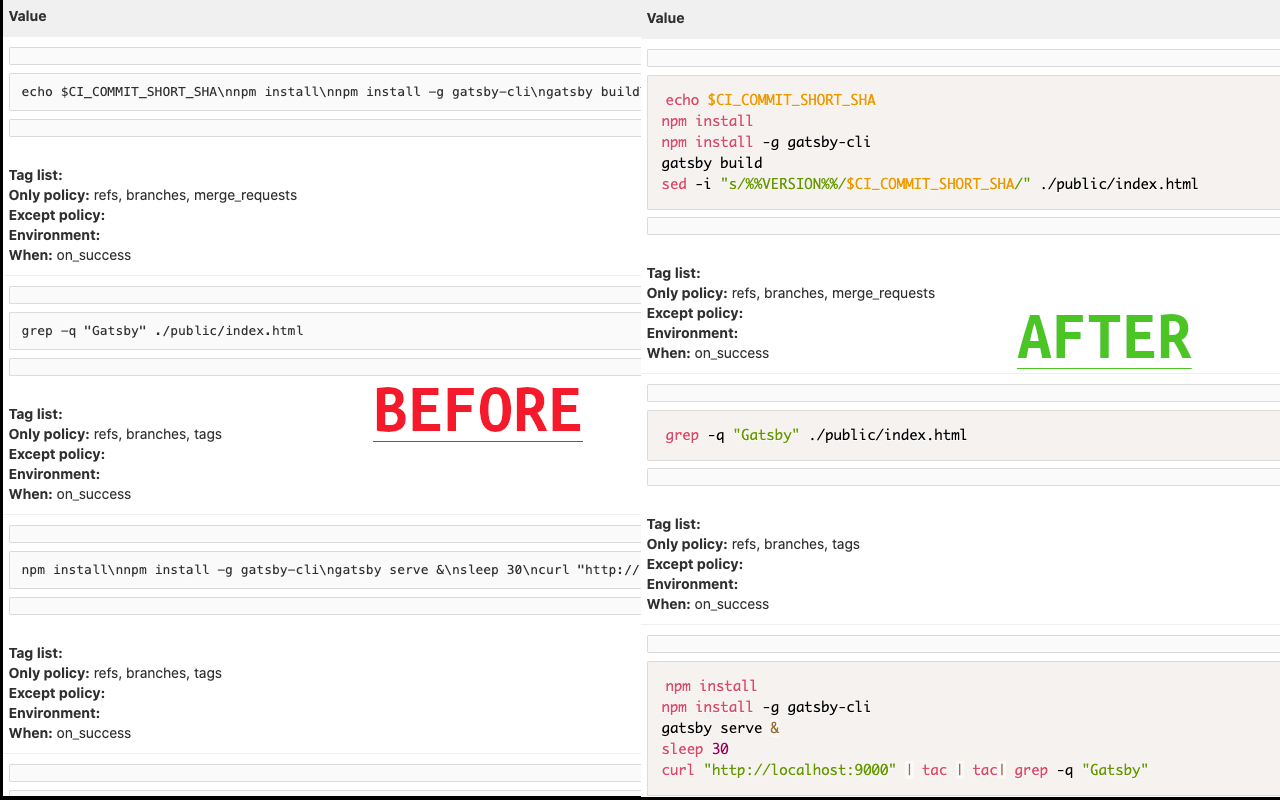The height and width of the screenshot is (800, 1280).
Task: Select the single-line "echo $CI_COMMIT_SHORT_SHA\nnpm install" code block
Action: click(x=324, y=92)
